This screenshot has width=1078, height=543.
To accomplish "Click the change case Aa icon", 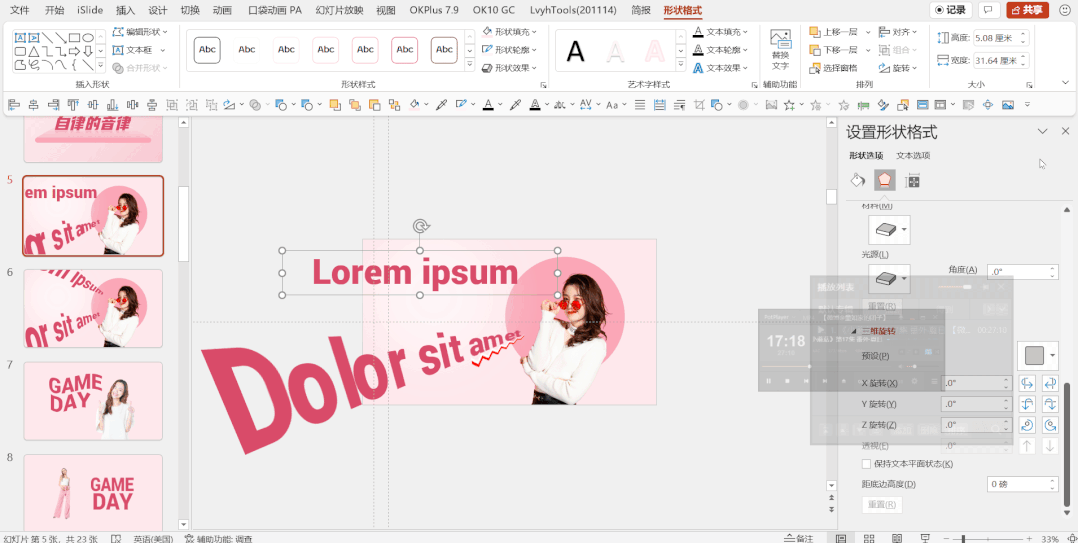I will pos(611,105).
